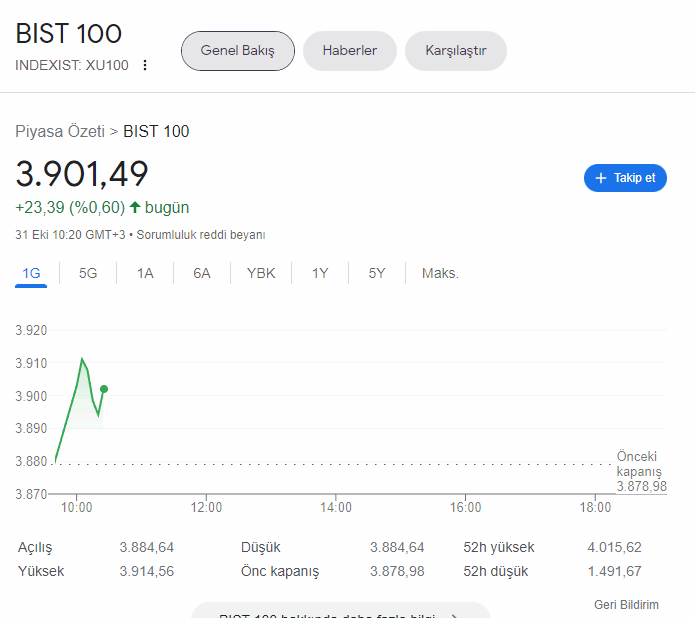
Task: Click the green current-price dot on the chart
Action: click(x=104, y=389)
